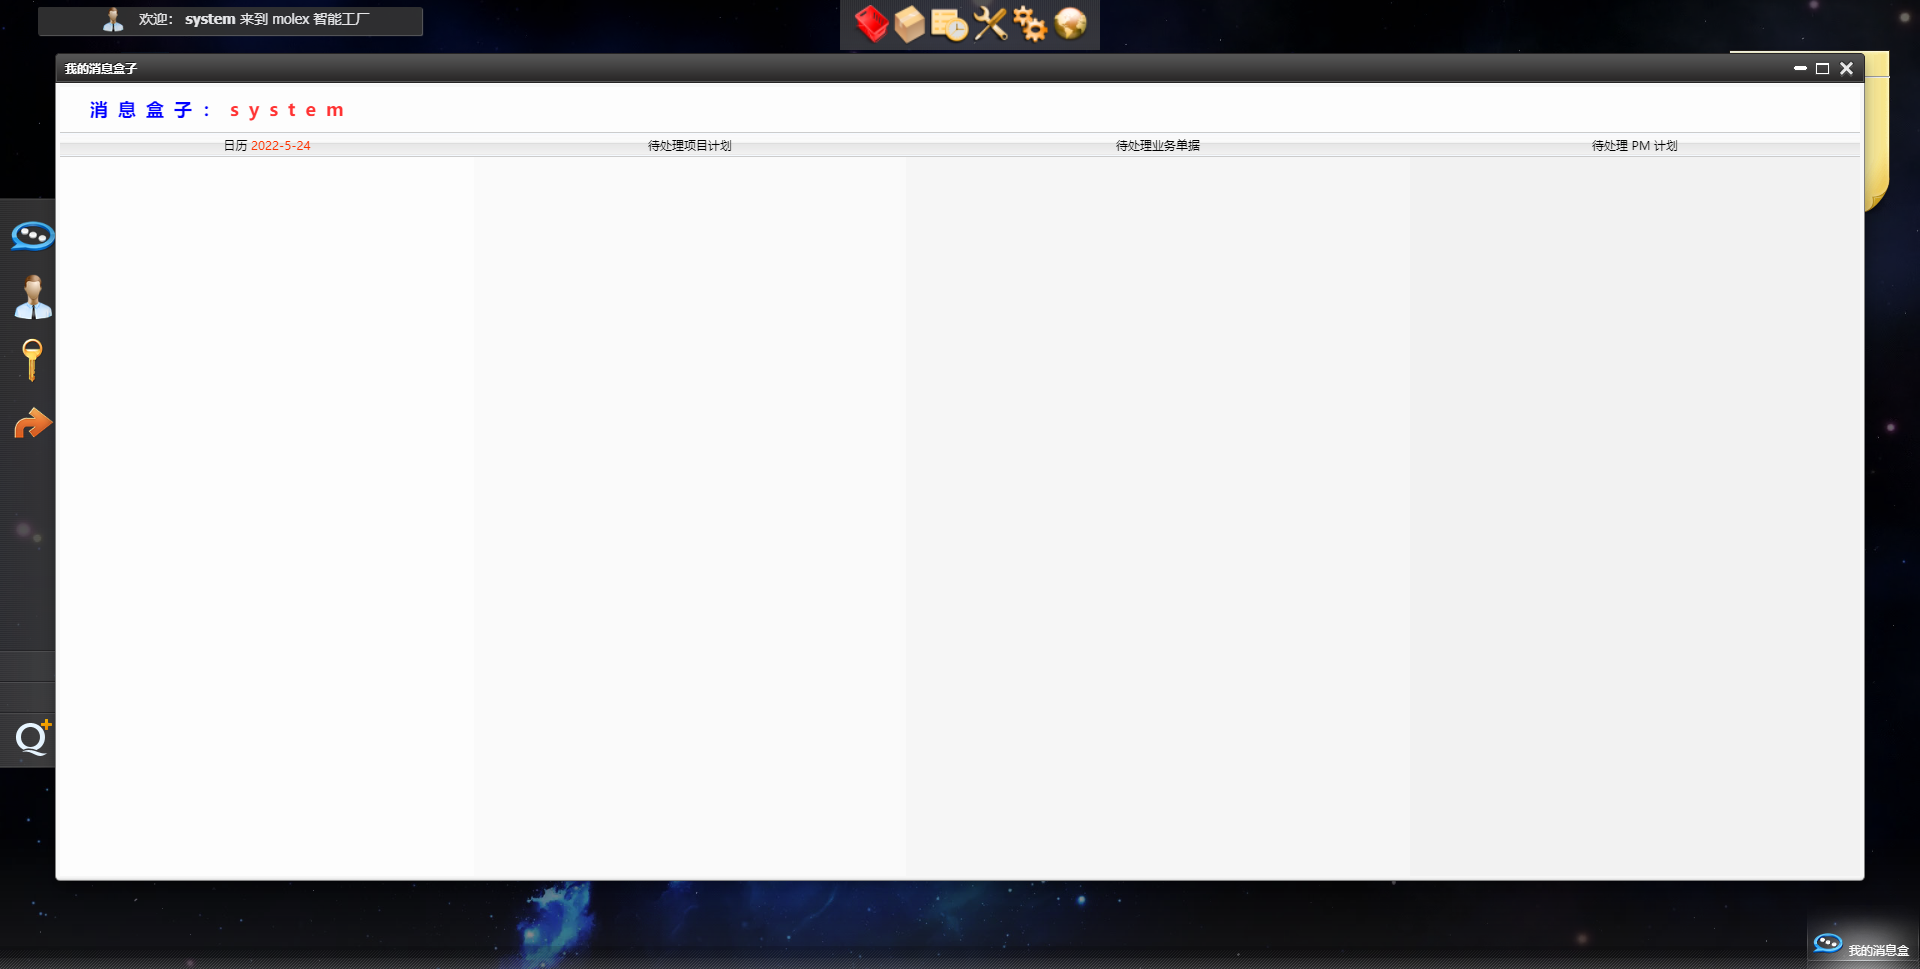This screenshot has width=1920, height=969.
Task: Click the welcome system user banner
Action: [231, 20]
